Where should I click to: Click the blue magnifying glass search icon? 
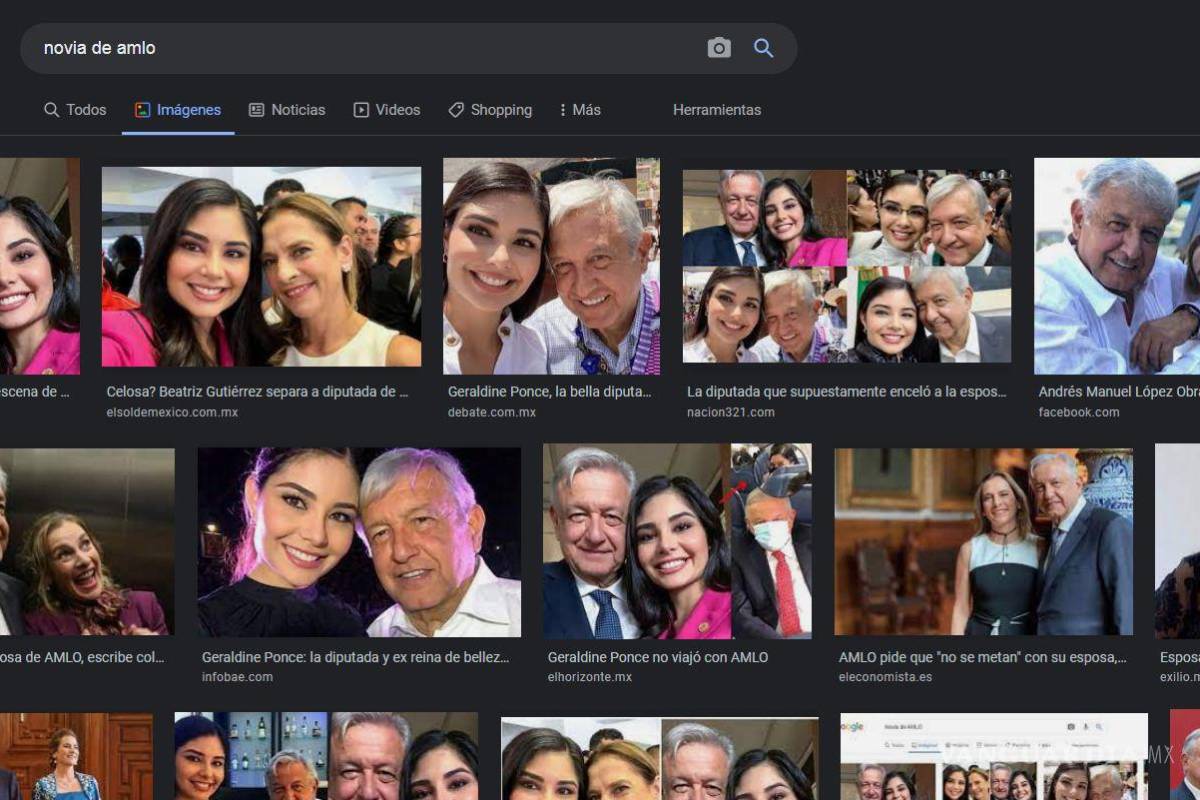coord(763,47)
